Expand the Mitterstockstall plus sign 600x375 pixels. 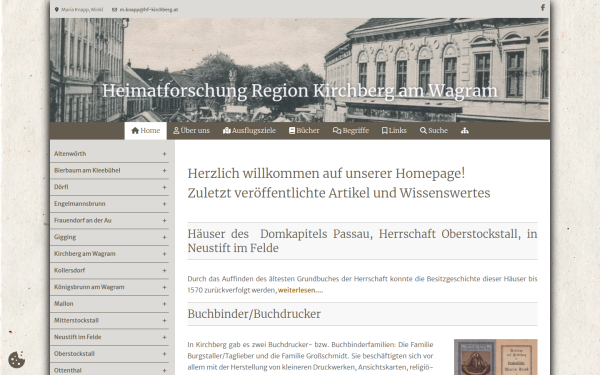164,320
